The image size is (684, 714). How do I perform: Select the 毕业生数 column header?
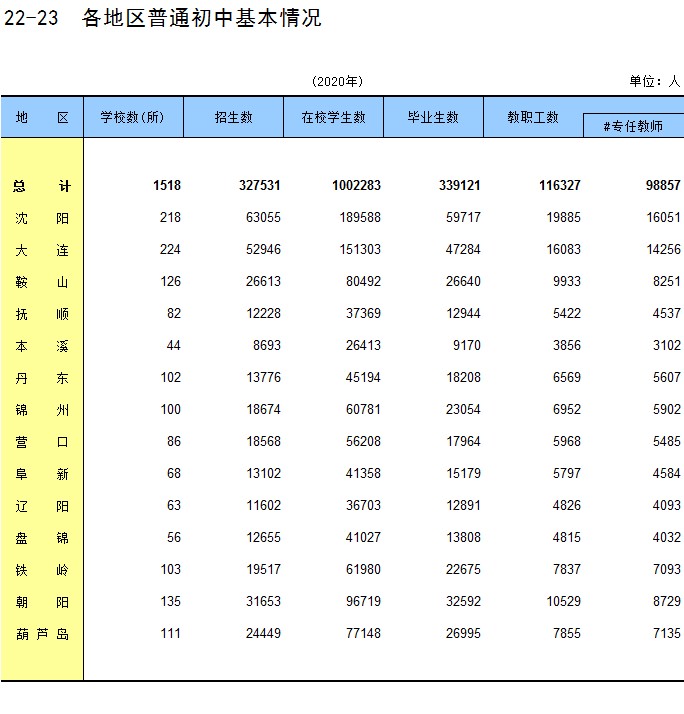pos(433,117)
